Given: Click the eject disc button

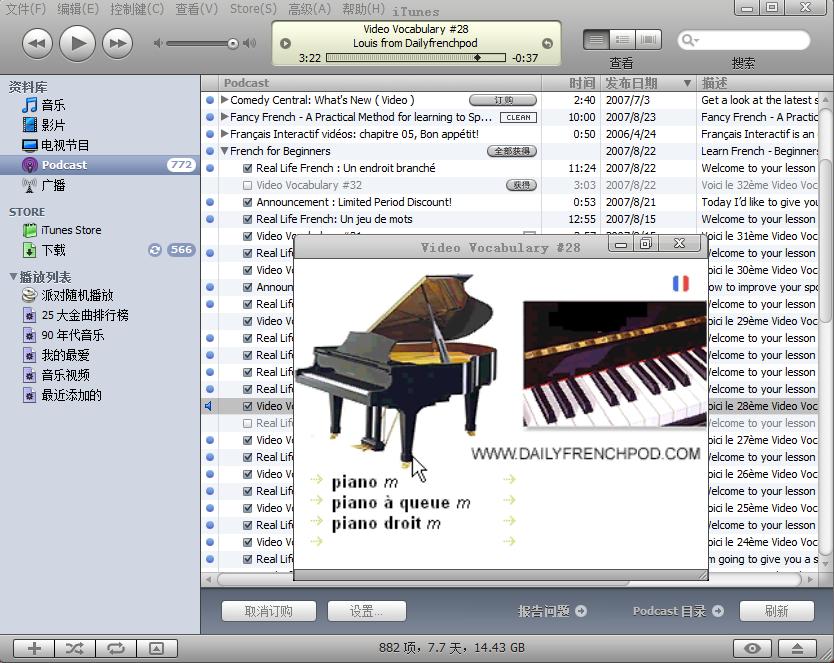Looking at the screenshot, I should 797,648.
